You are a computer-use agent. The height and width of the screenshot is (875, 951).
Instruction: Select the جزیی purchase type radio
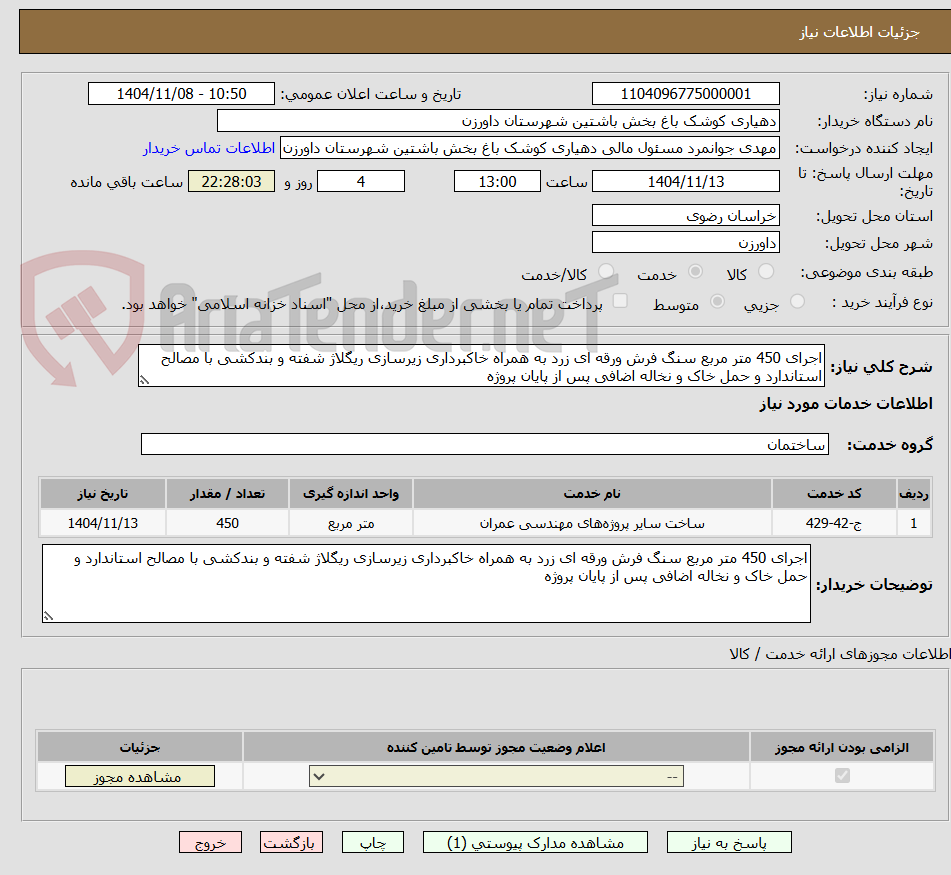click(797, 301)
